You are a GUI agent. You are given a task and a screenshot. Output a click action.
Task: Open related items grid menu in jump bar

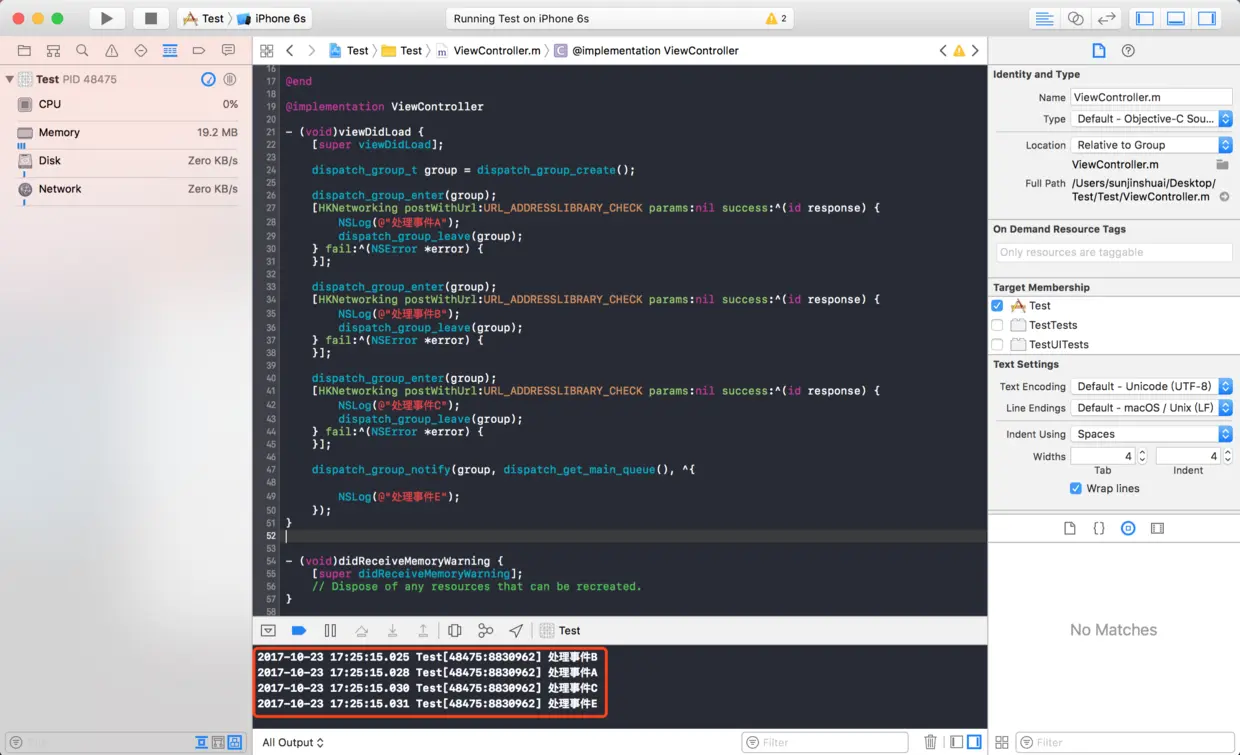(x=266, y=50)
